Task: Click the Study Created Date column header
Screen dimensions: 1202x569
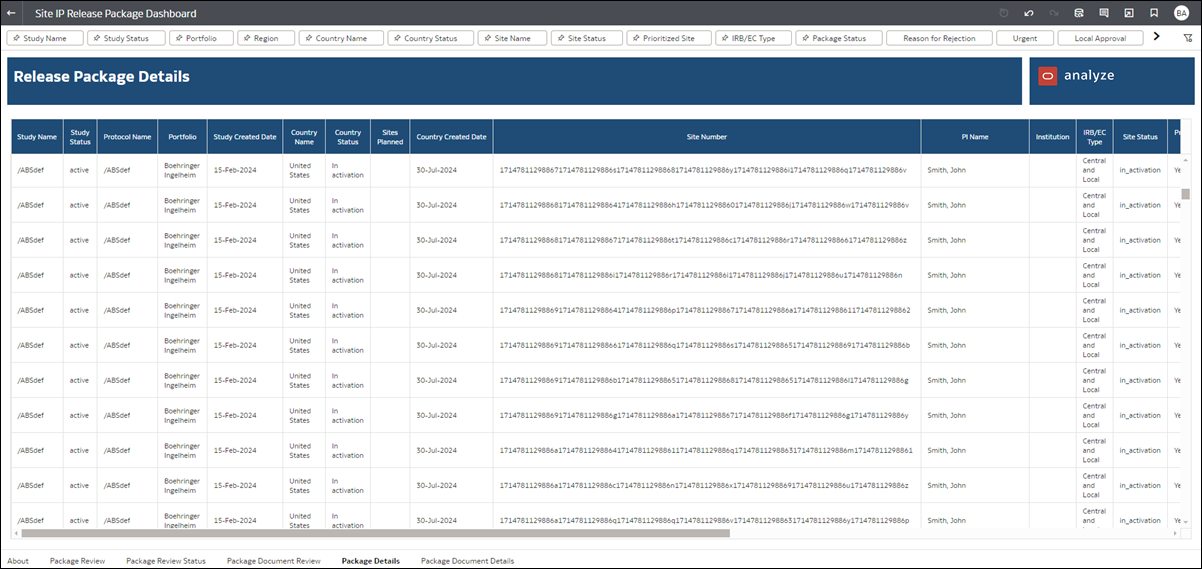Action: tap(245, 137)
